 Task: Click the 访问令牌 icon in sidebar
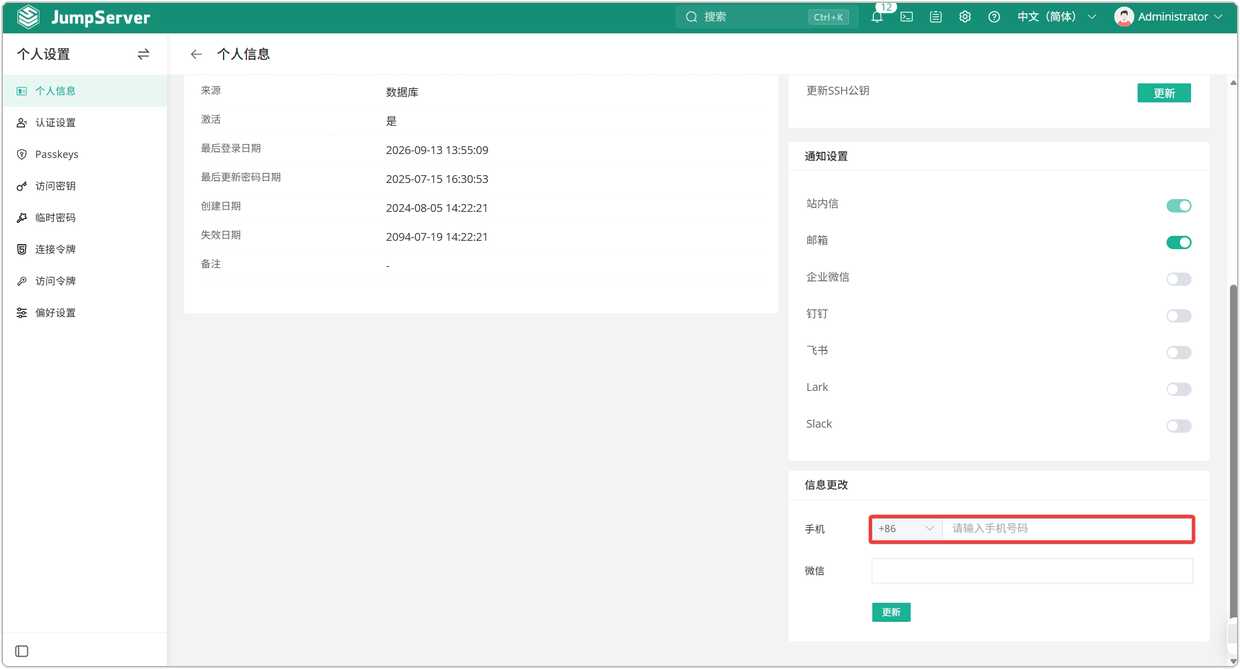point(22,281)
